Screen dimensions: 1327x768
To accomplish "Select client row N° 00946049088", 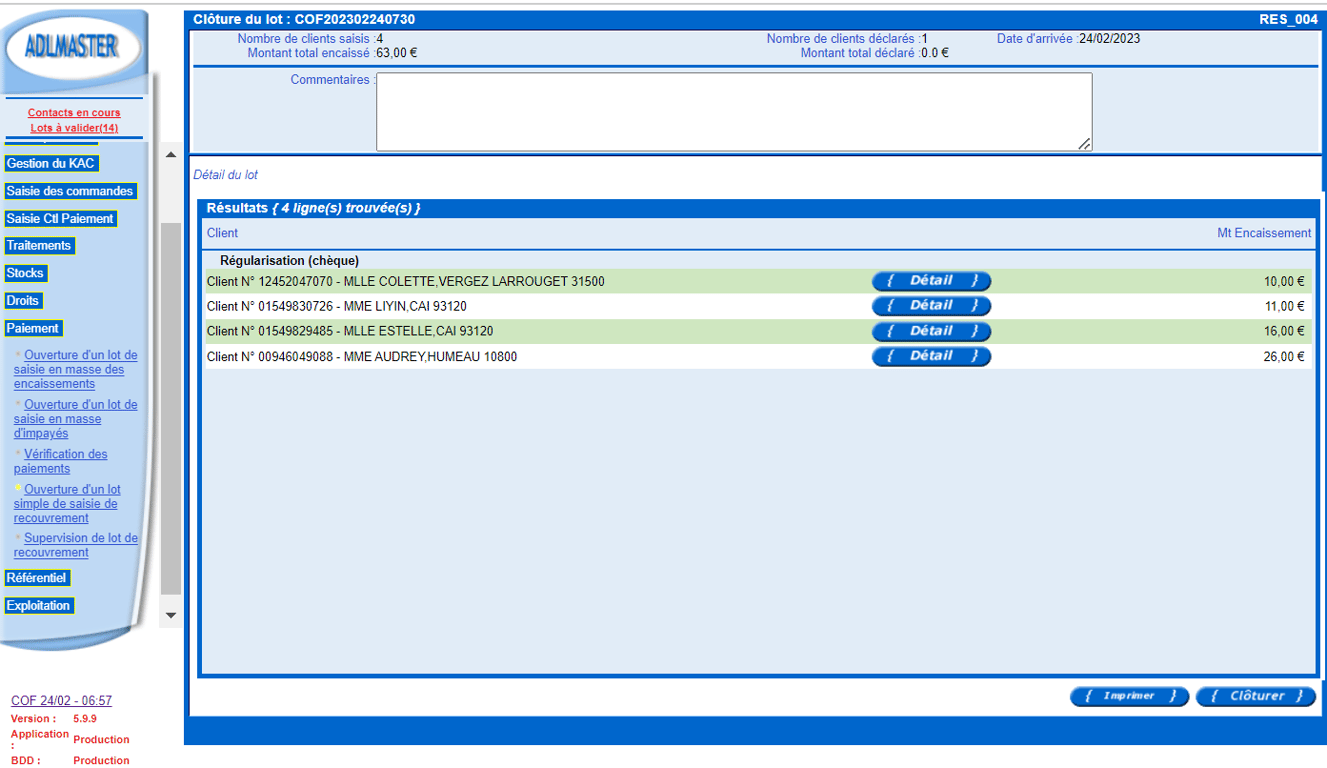I will [758, 356].
